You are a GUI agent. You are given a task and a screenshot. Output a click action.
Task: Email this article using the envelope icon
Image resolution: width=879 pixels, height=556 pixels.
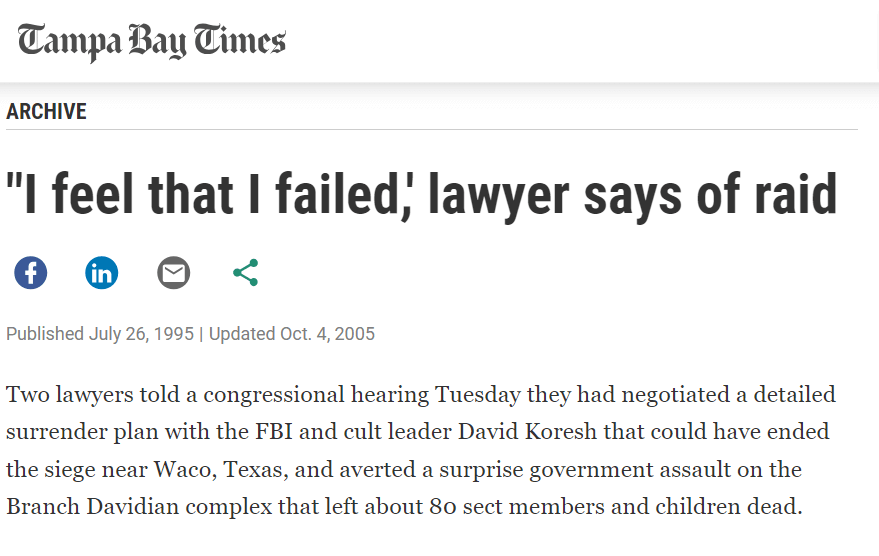coord(173,272)
